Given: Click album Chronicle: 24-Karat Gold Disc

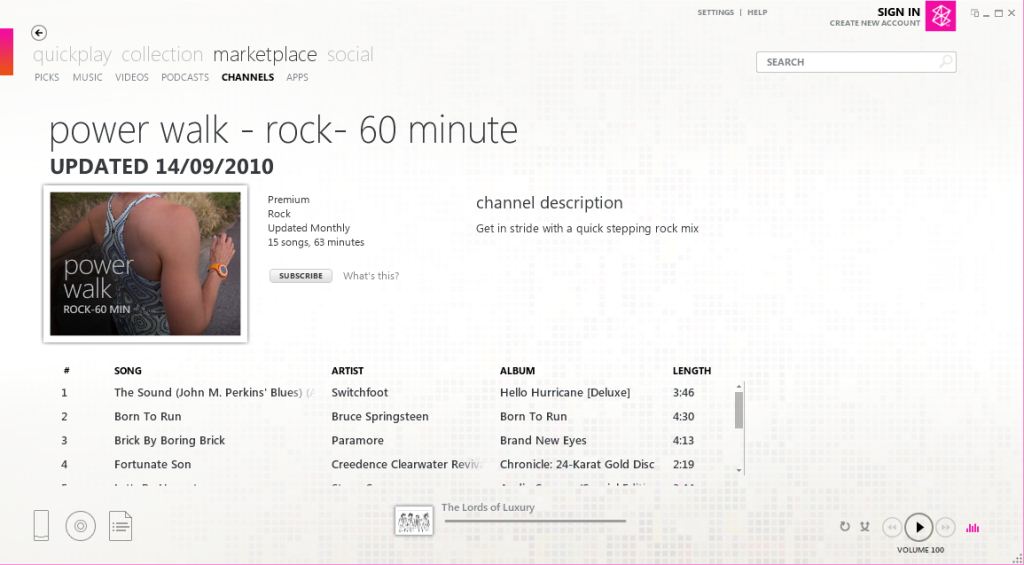Looking at the screenshot, I should pos(577,464).
